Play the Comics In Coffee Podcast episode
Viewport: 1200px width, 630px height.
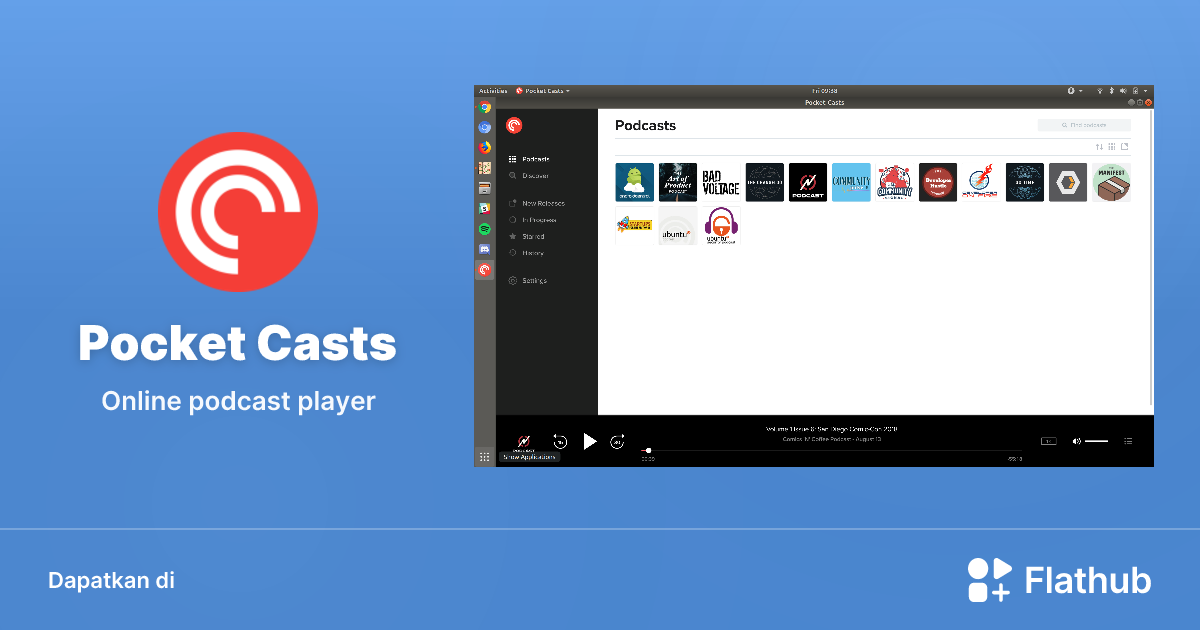(x=589, y=440)
